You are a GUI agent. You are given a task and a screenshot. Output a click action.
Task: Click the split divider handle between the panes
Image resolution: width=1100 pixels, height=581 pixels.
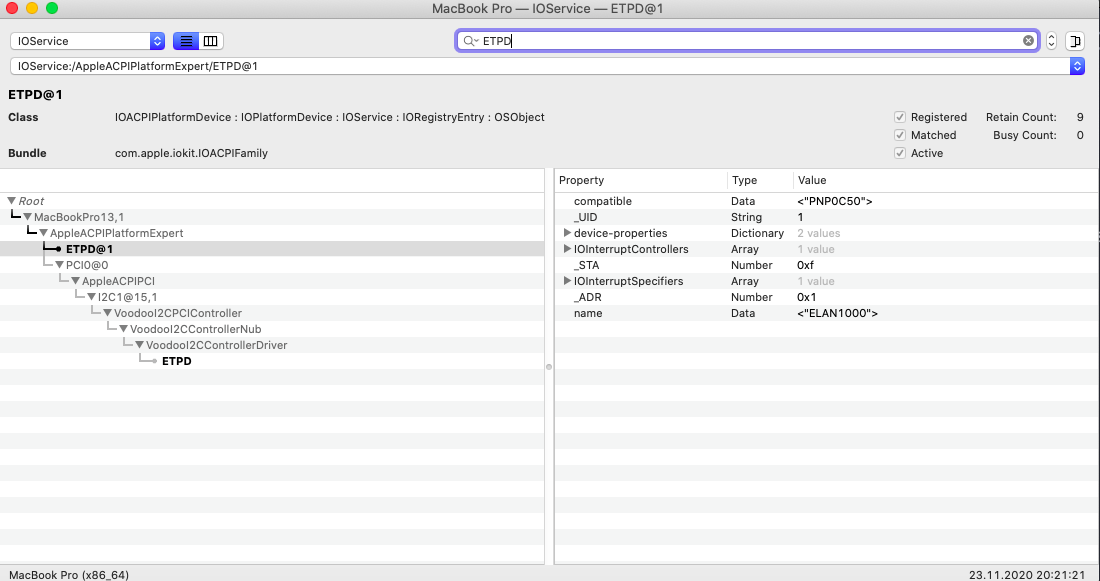(x=549, y=366)
